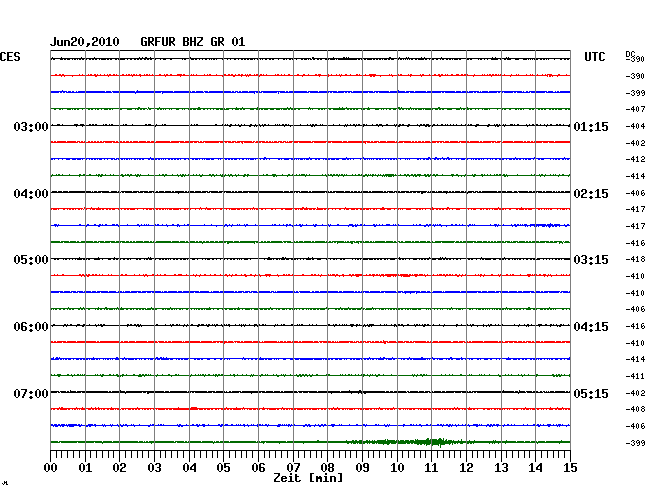
Task: Click the DC offset value -404
Action: coord(635,126)
